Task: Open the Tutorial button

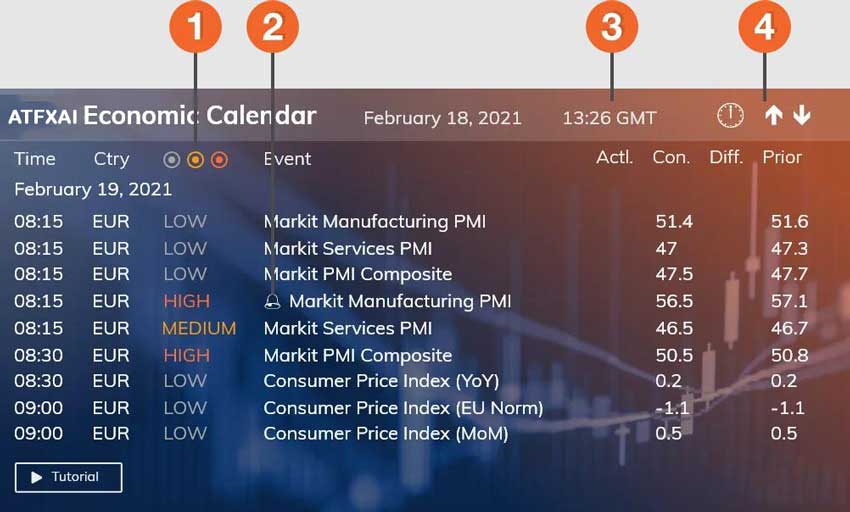Action: tap(69, 478)
